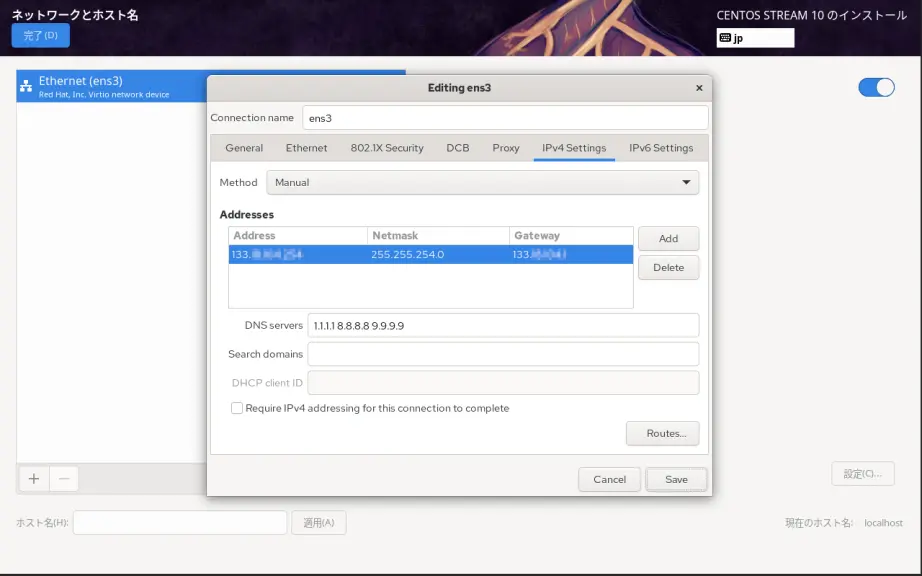Click the Netmask column header
This screenshot has width=922, height=576.
[438, 236]
